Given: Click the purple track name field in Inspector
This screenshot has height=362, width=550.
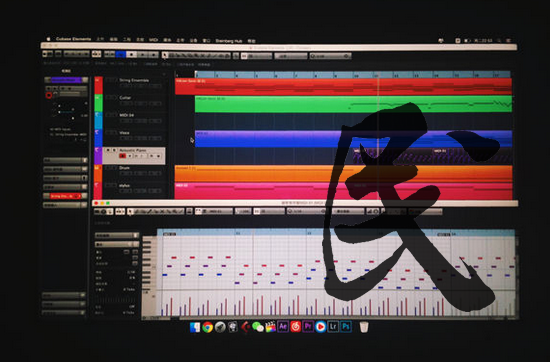Looking at the screenshot, I should (x=66, y=80).
